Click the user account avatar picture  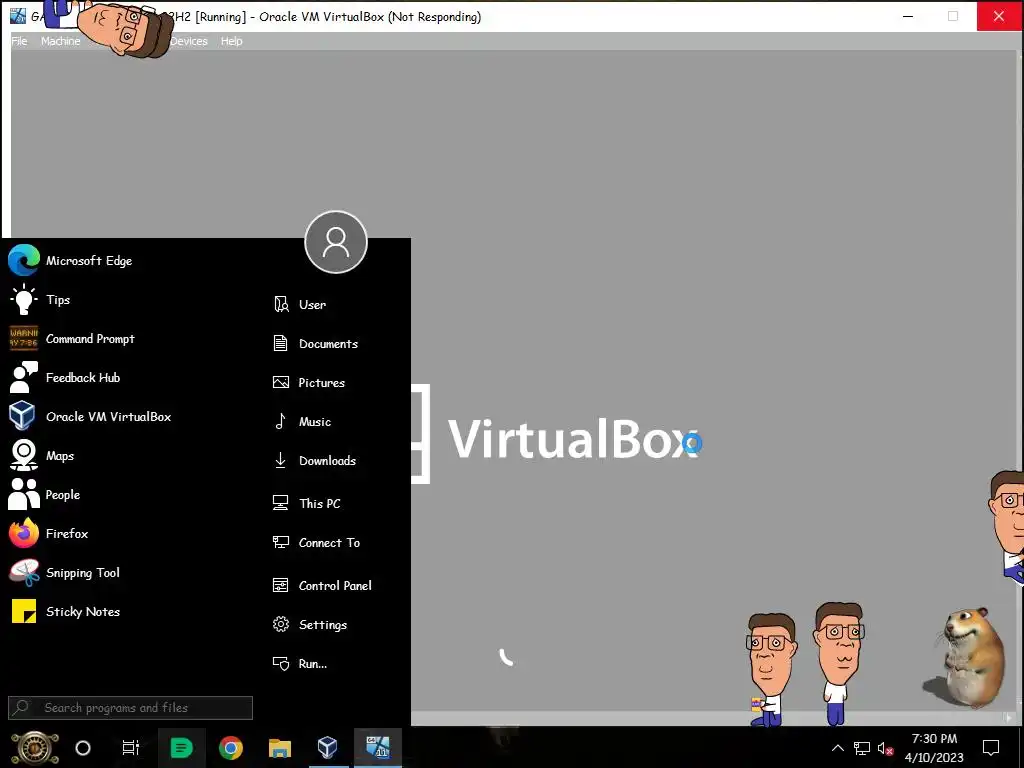336,242
